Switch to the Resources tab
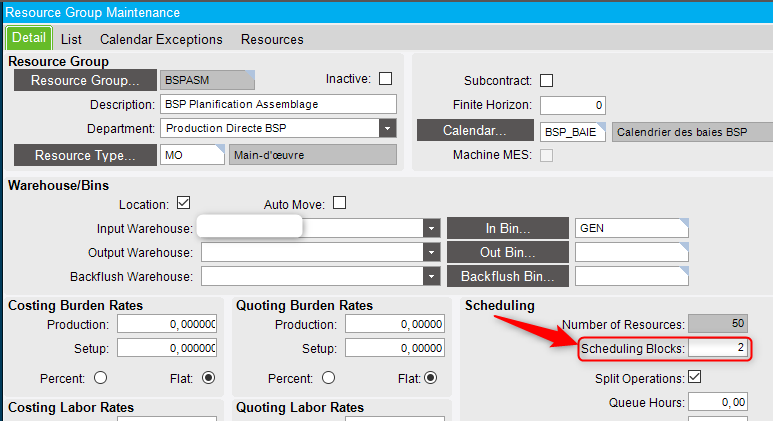The width and height of the screenshot is (773, 421). pyautogui.click(x=272, y=39)
